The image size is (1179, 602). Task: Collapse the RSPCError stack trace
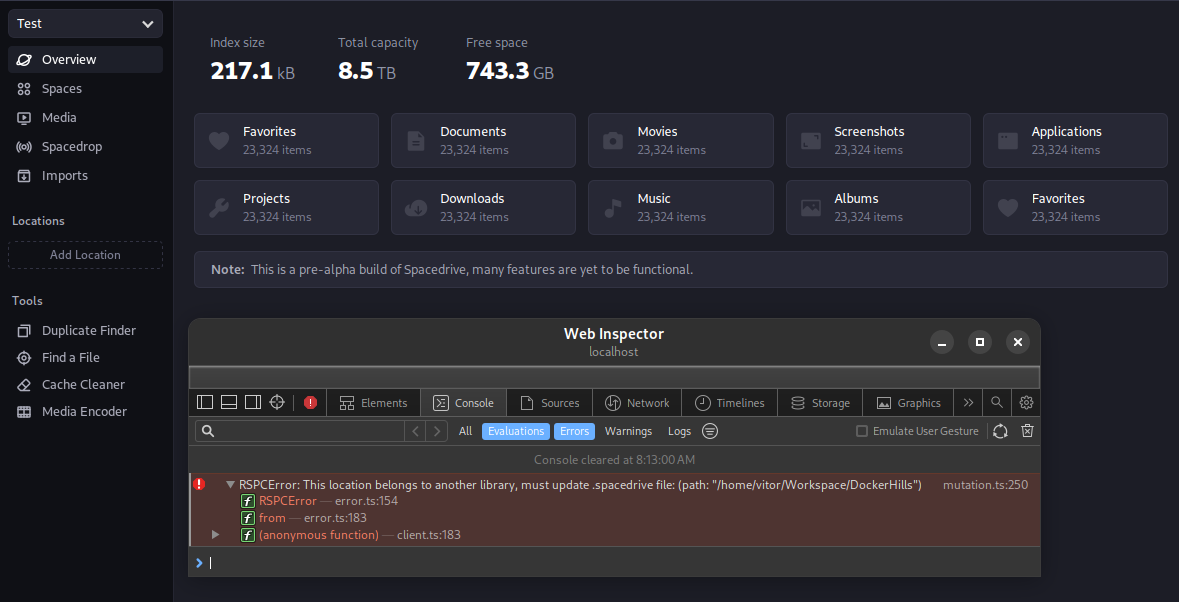pos(230,484)
